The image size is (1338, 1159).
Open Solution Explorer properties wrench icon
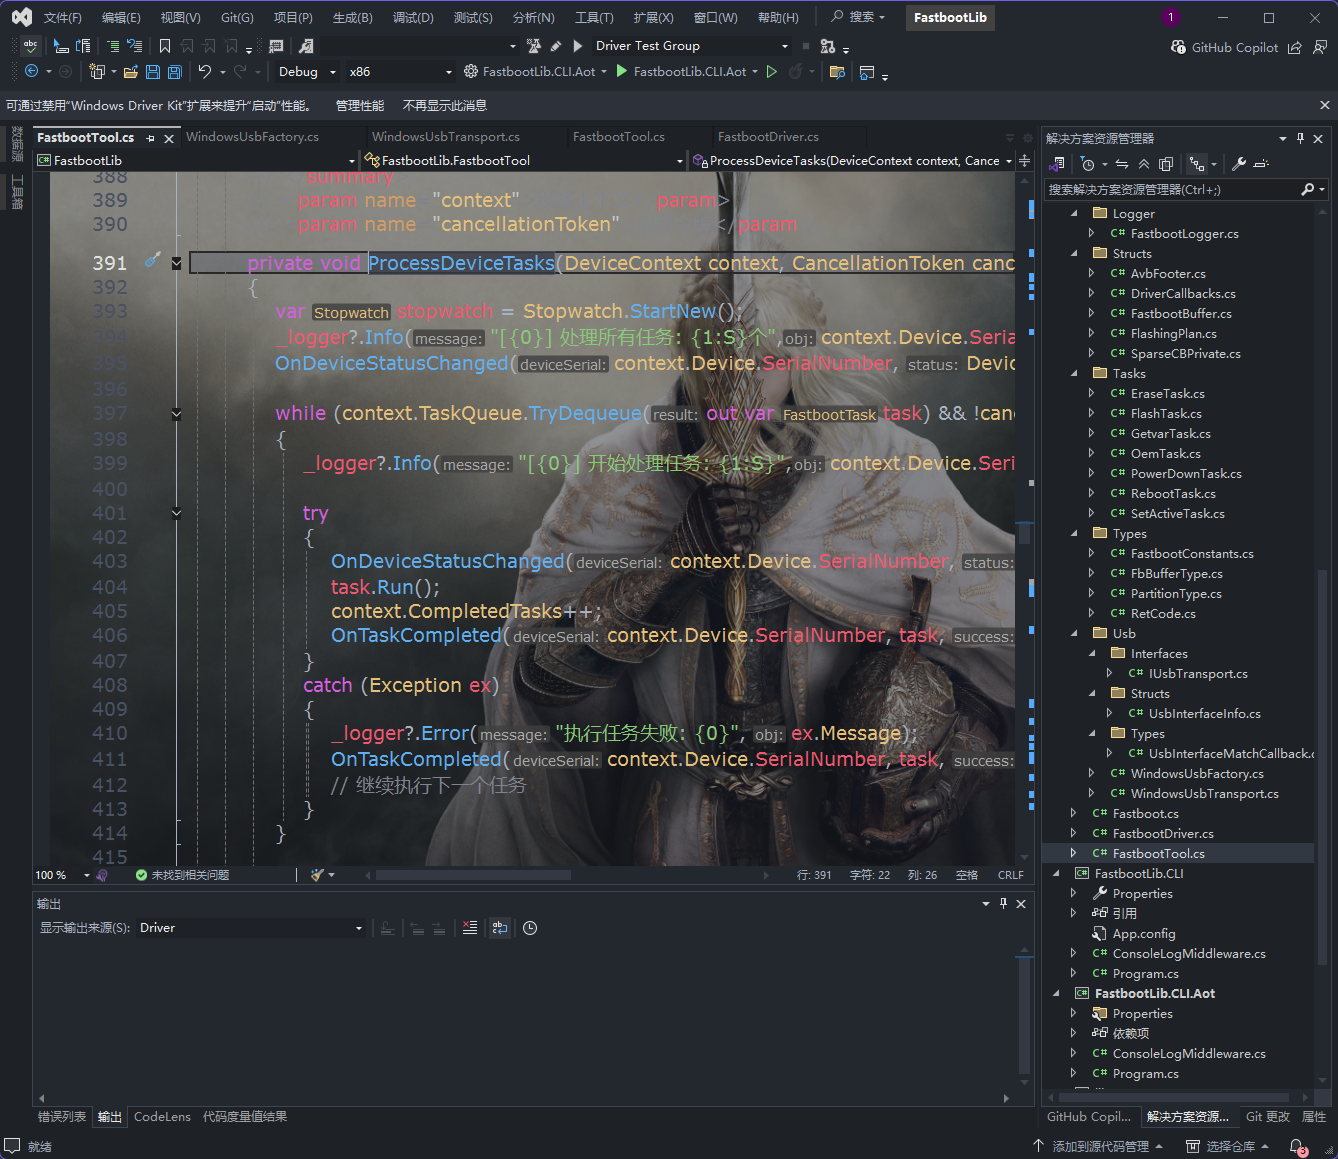pos(1239,163)
